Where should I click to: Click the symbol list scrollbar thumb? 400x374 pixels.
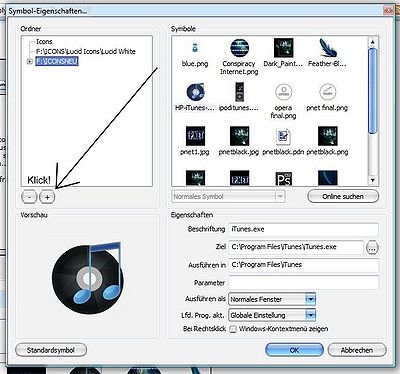(373, 91)
